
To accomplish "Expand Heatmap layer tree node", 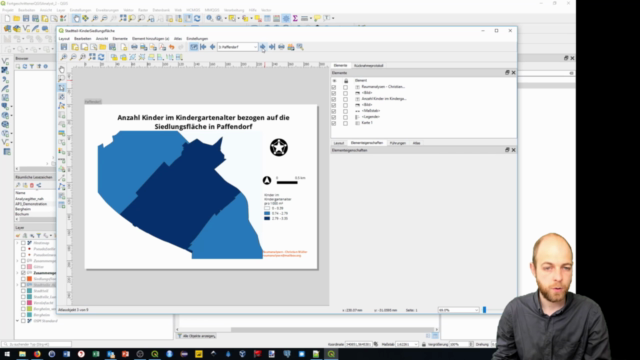I will coord(18,243).
